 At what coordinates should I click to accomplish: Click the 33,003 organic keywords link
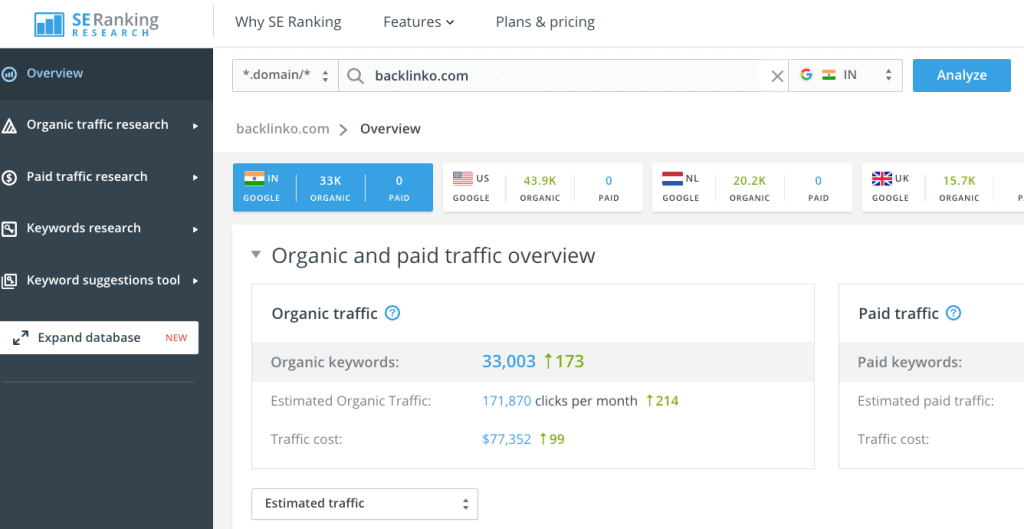tap(509, 362)
